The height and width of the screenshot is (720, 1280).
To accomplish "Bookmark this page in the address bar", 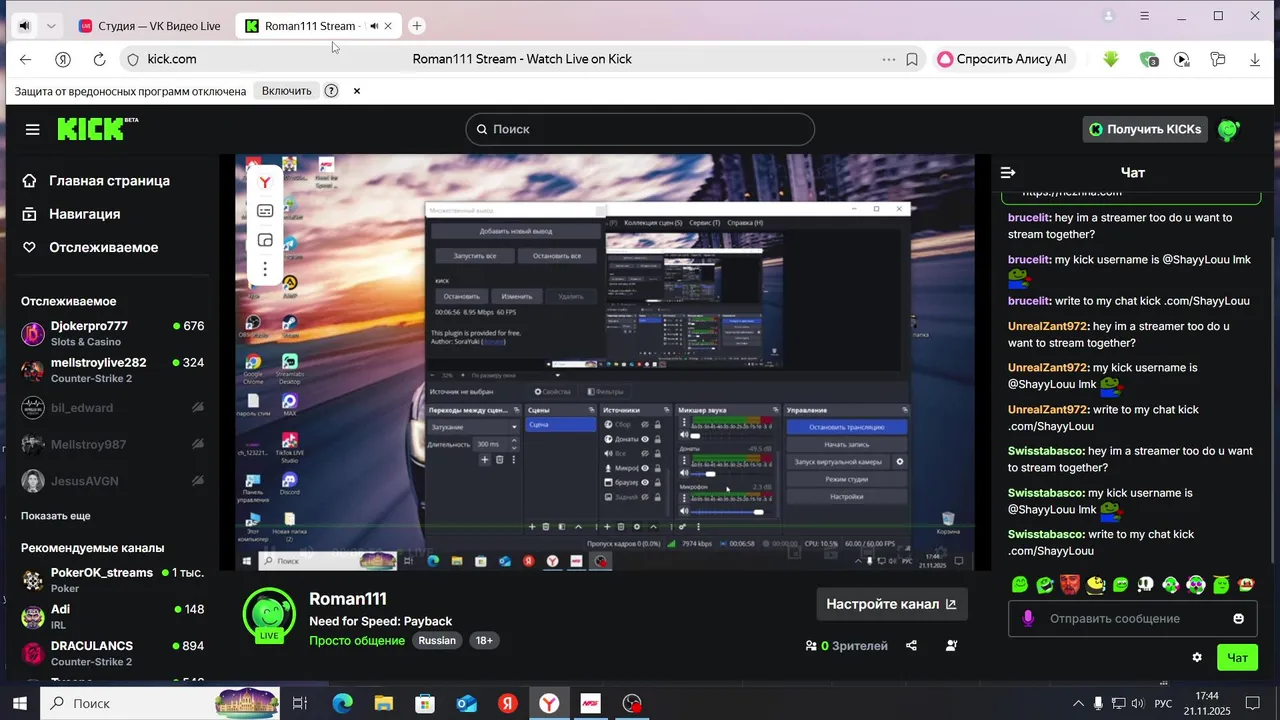I will point(912,59).
